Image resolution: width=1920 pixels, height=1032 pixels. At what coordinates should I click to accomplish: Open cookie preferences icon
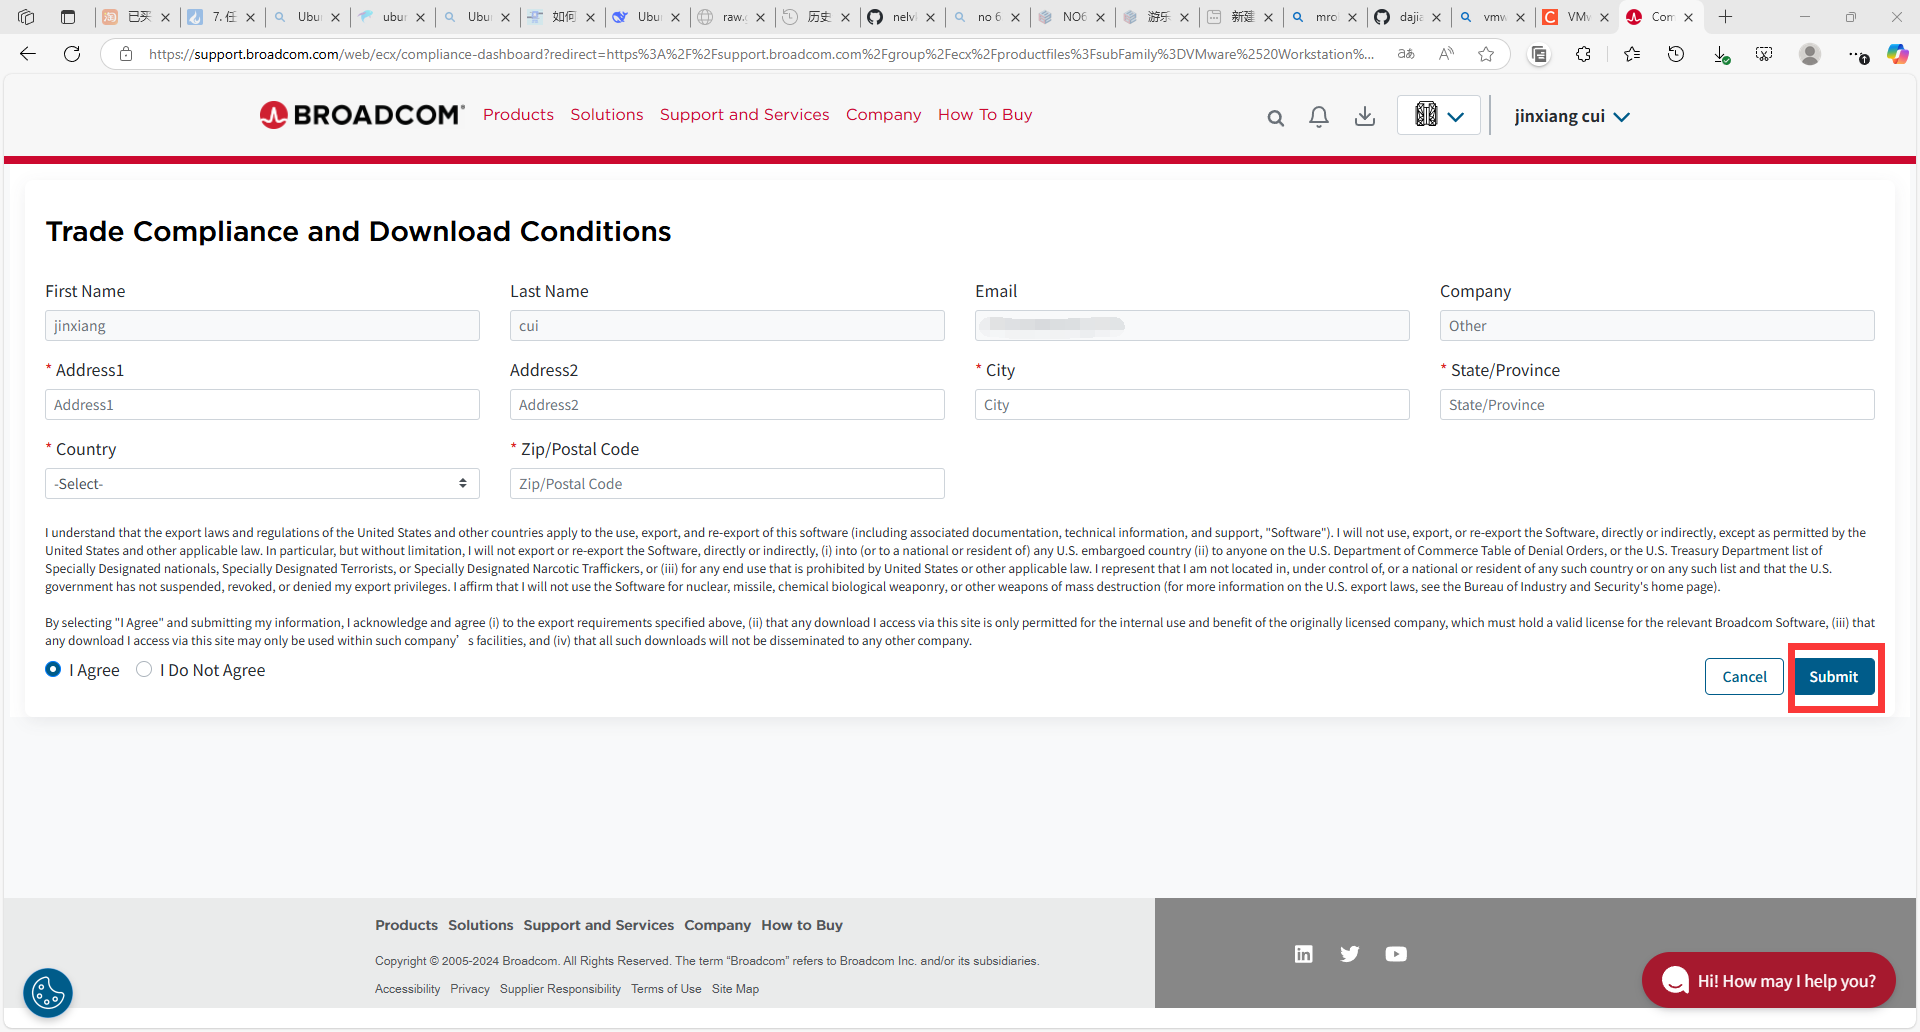coord(48,992)
